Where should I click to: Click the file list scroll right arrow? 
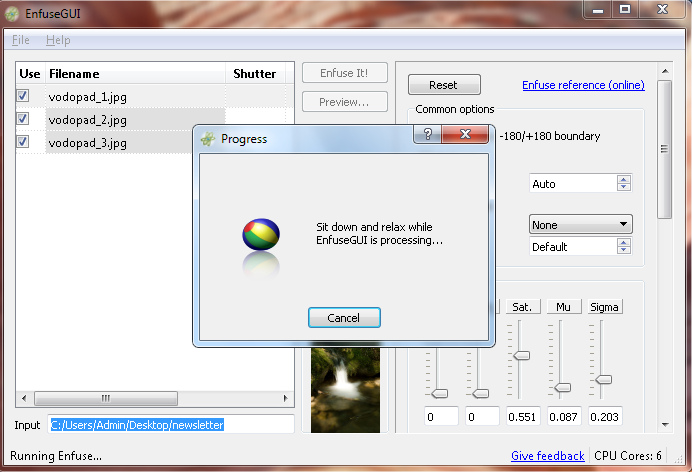286,398
